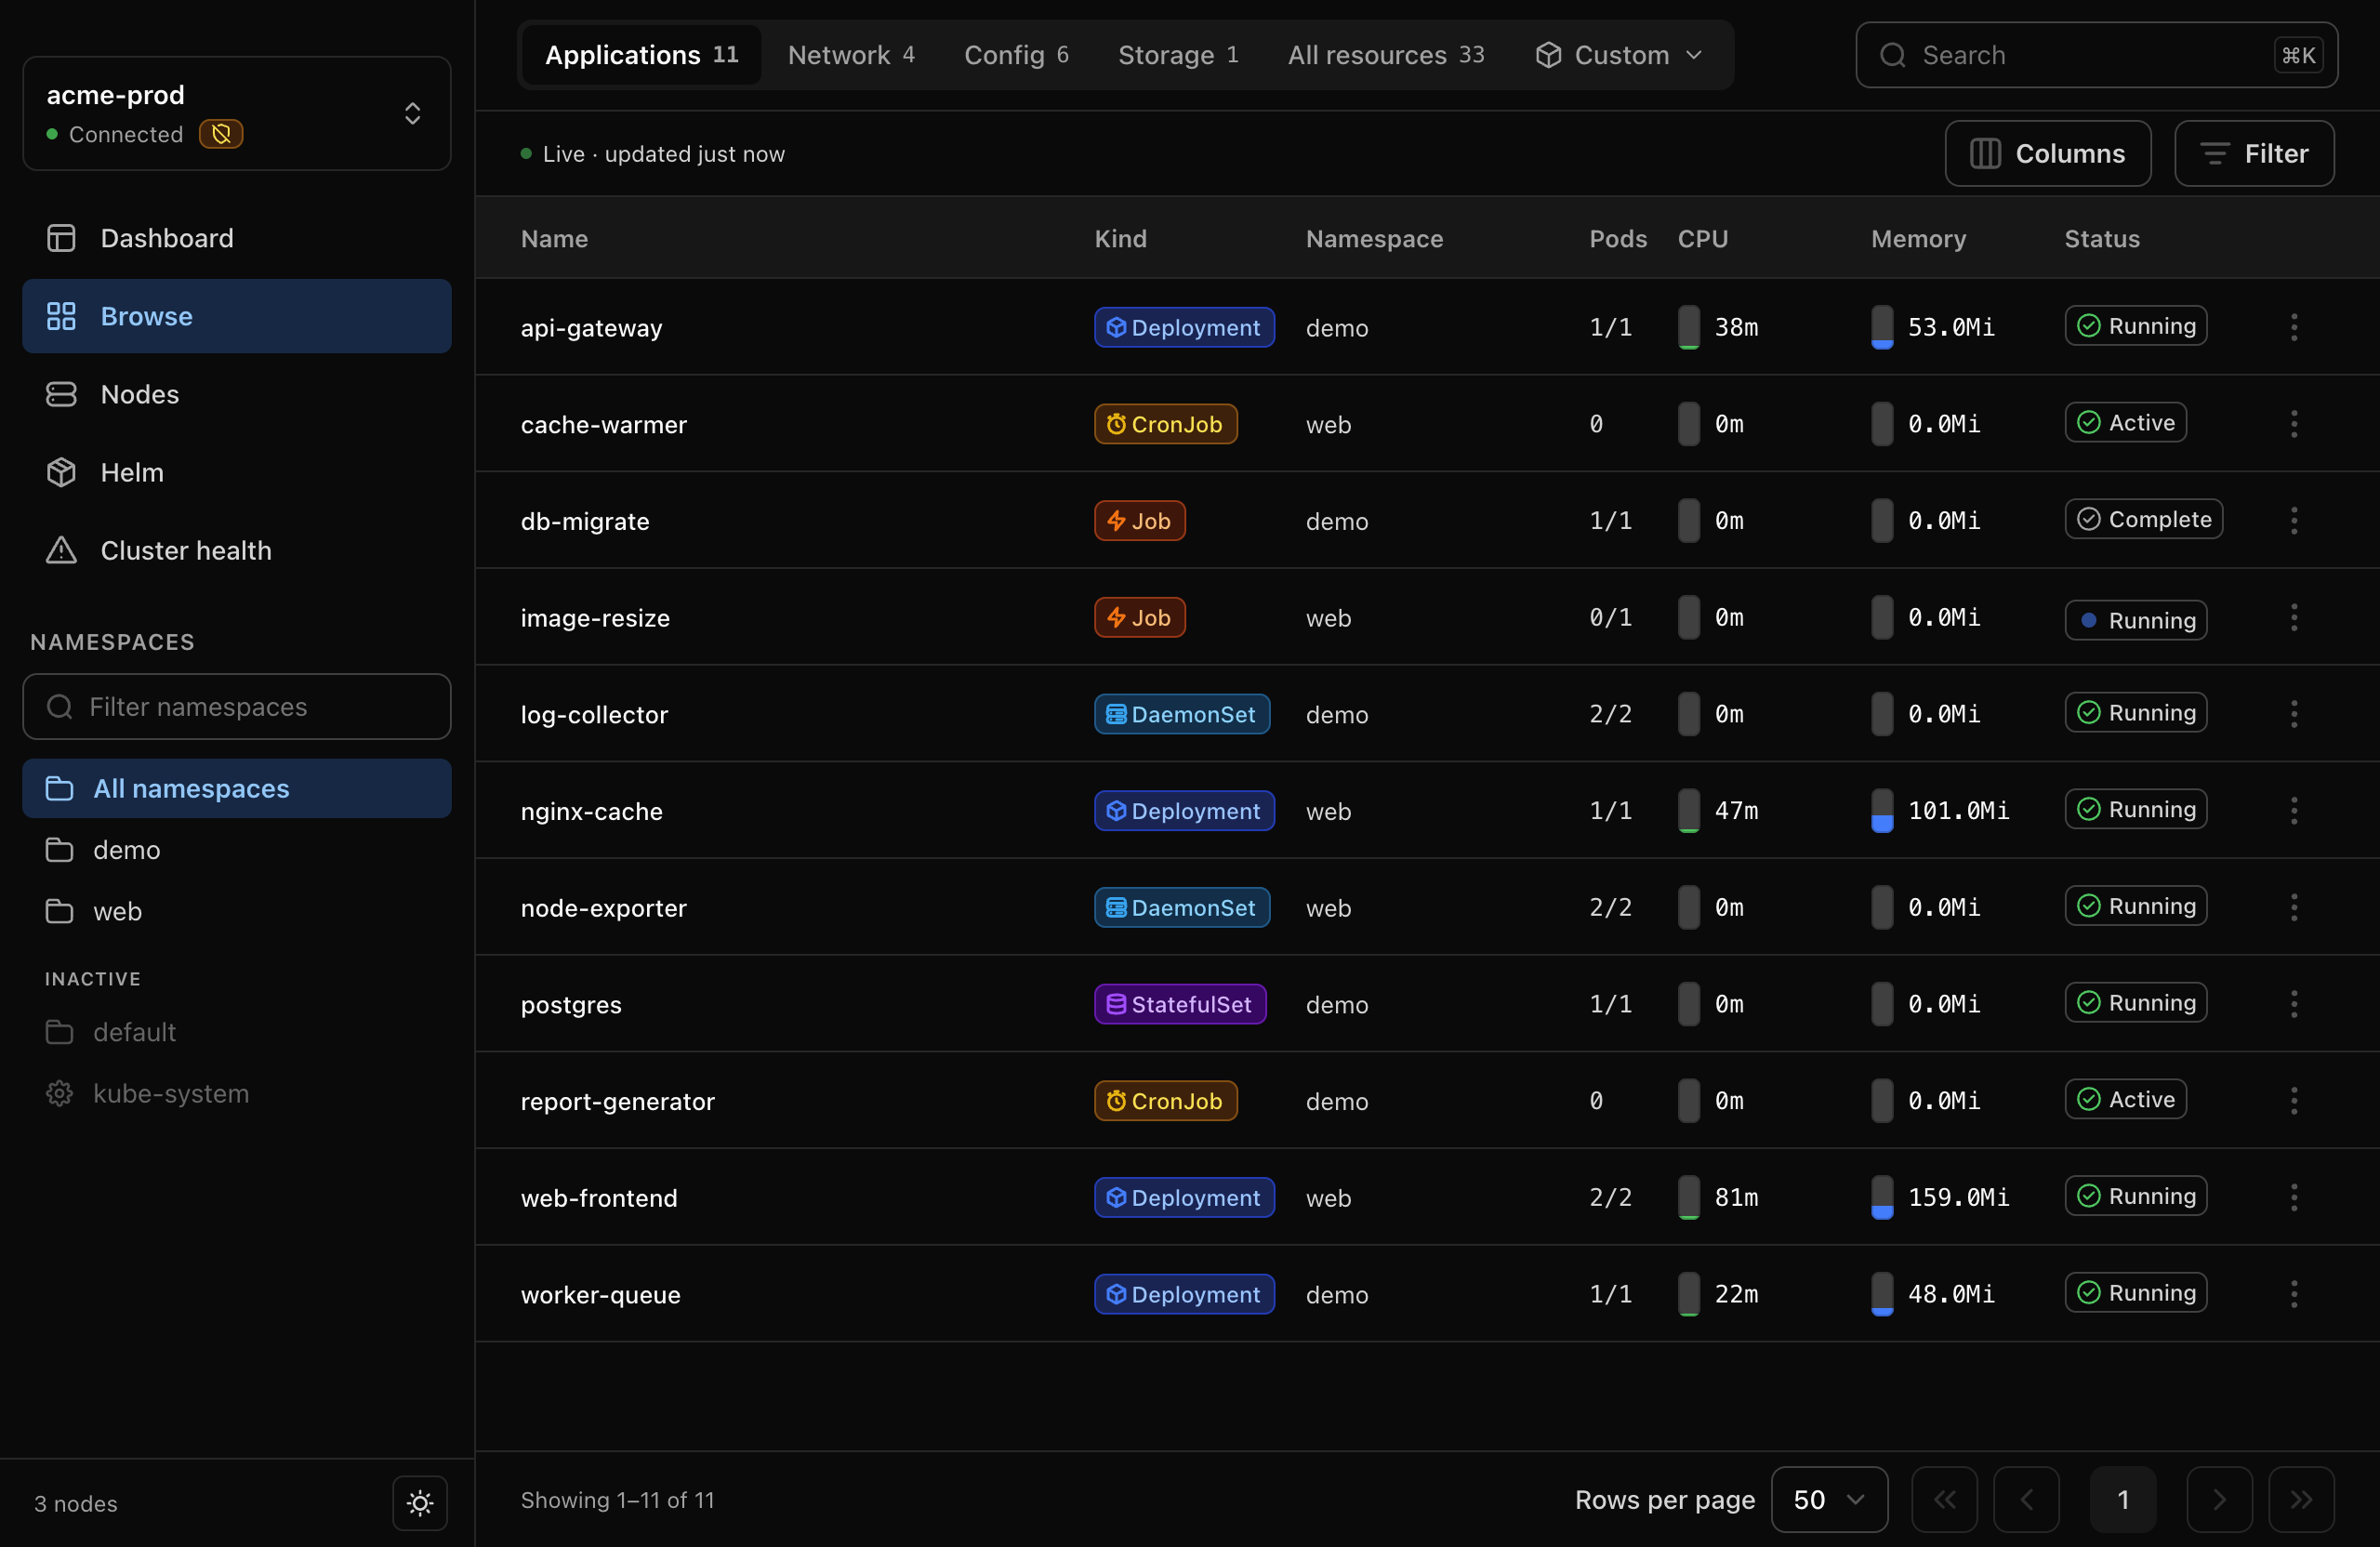Switch to the Storage tab
This screenshot has width=2380, height=1547.
[1178, 55]
